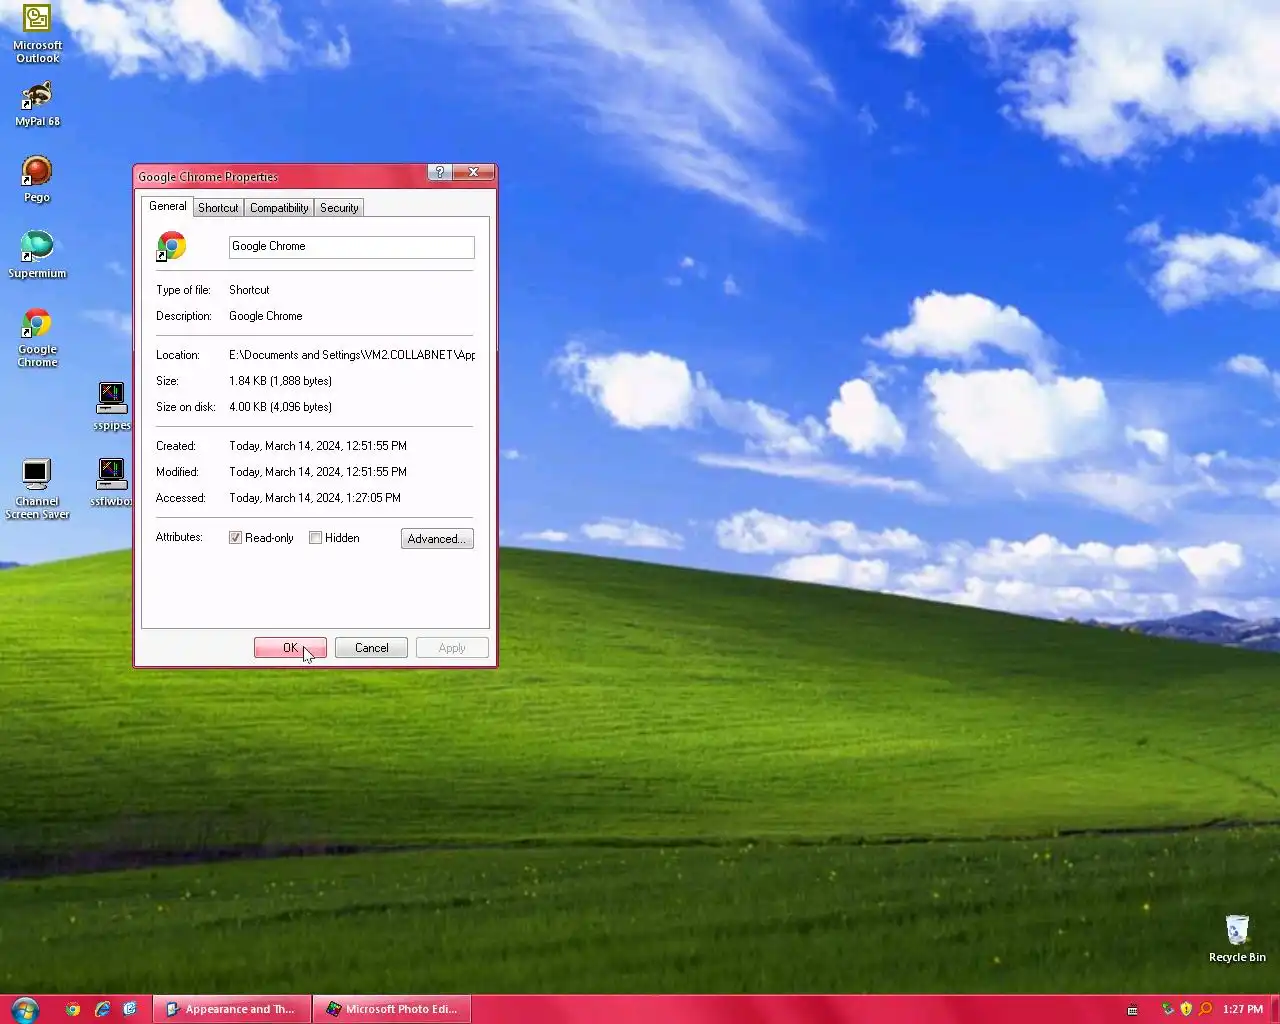1280x1024 pixels.
Task: Close the Google Chrome Properties dialog
Action: [x=473, y=172]
